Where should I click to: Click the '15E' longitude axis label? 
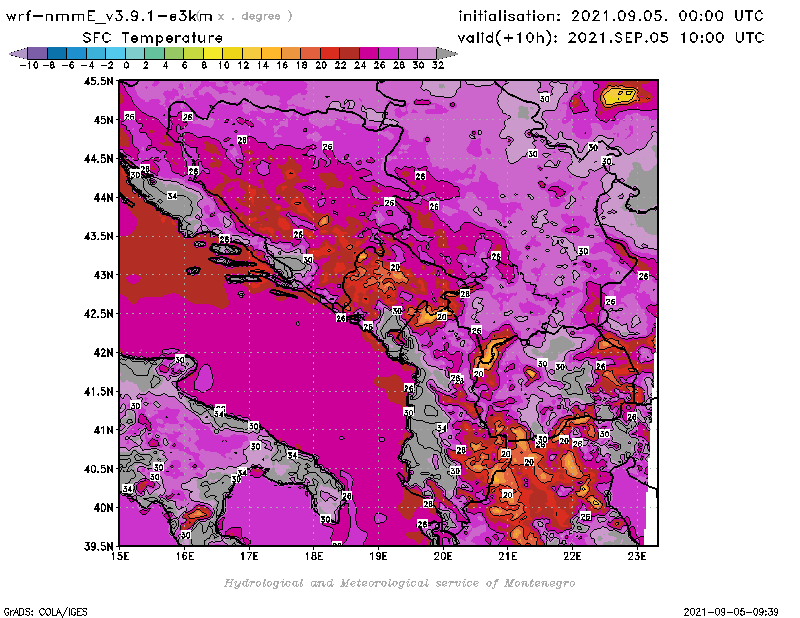(x=120, y=556)
